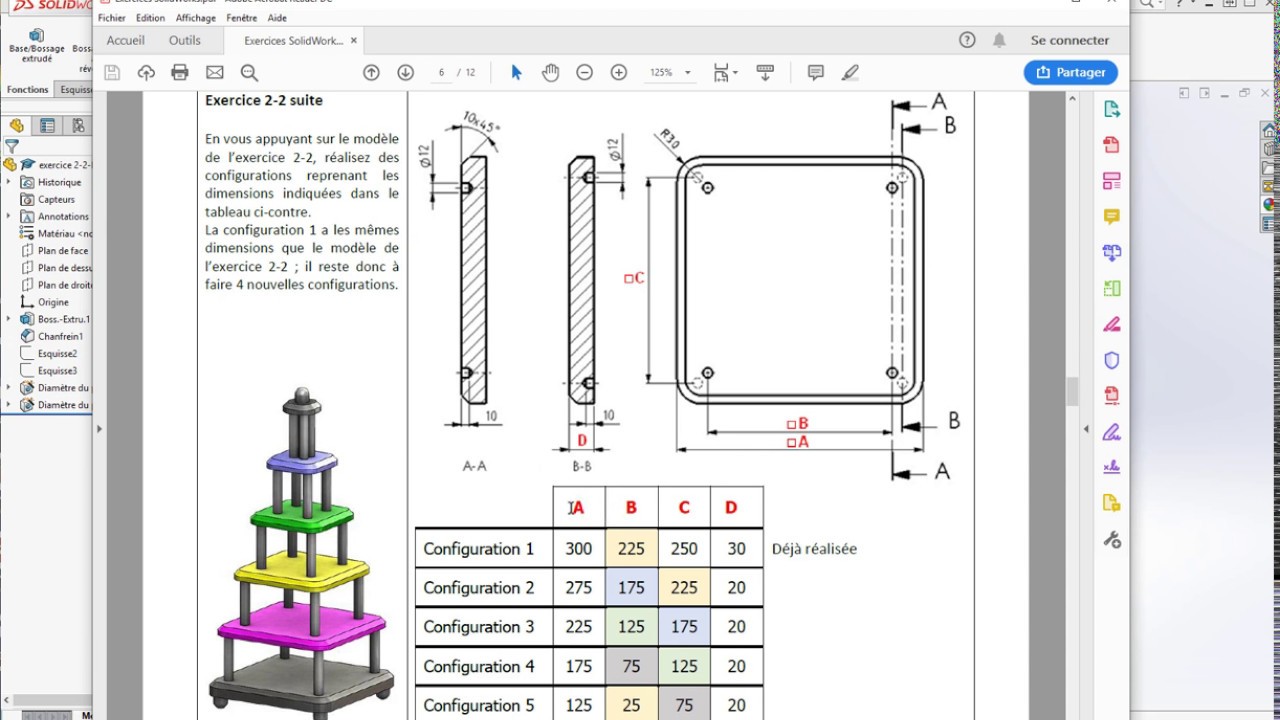Switch to the Outils tab

(185, 40)
